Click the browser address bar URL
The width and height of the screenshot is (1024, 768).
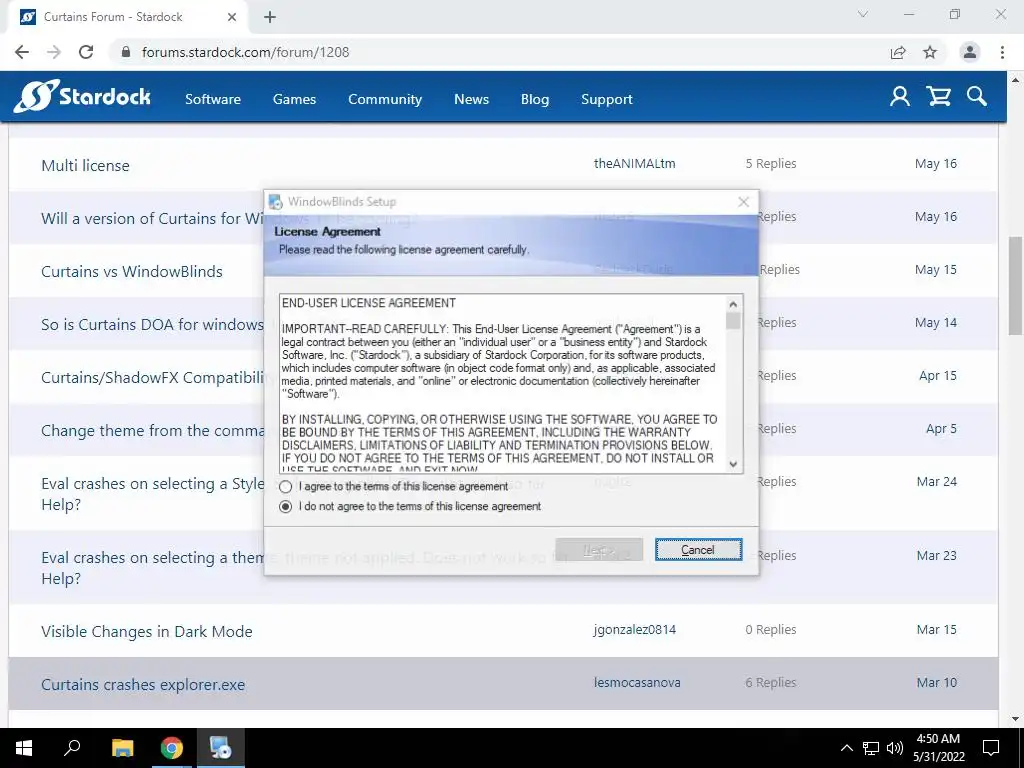pos(246,52)
